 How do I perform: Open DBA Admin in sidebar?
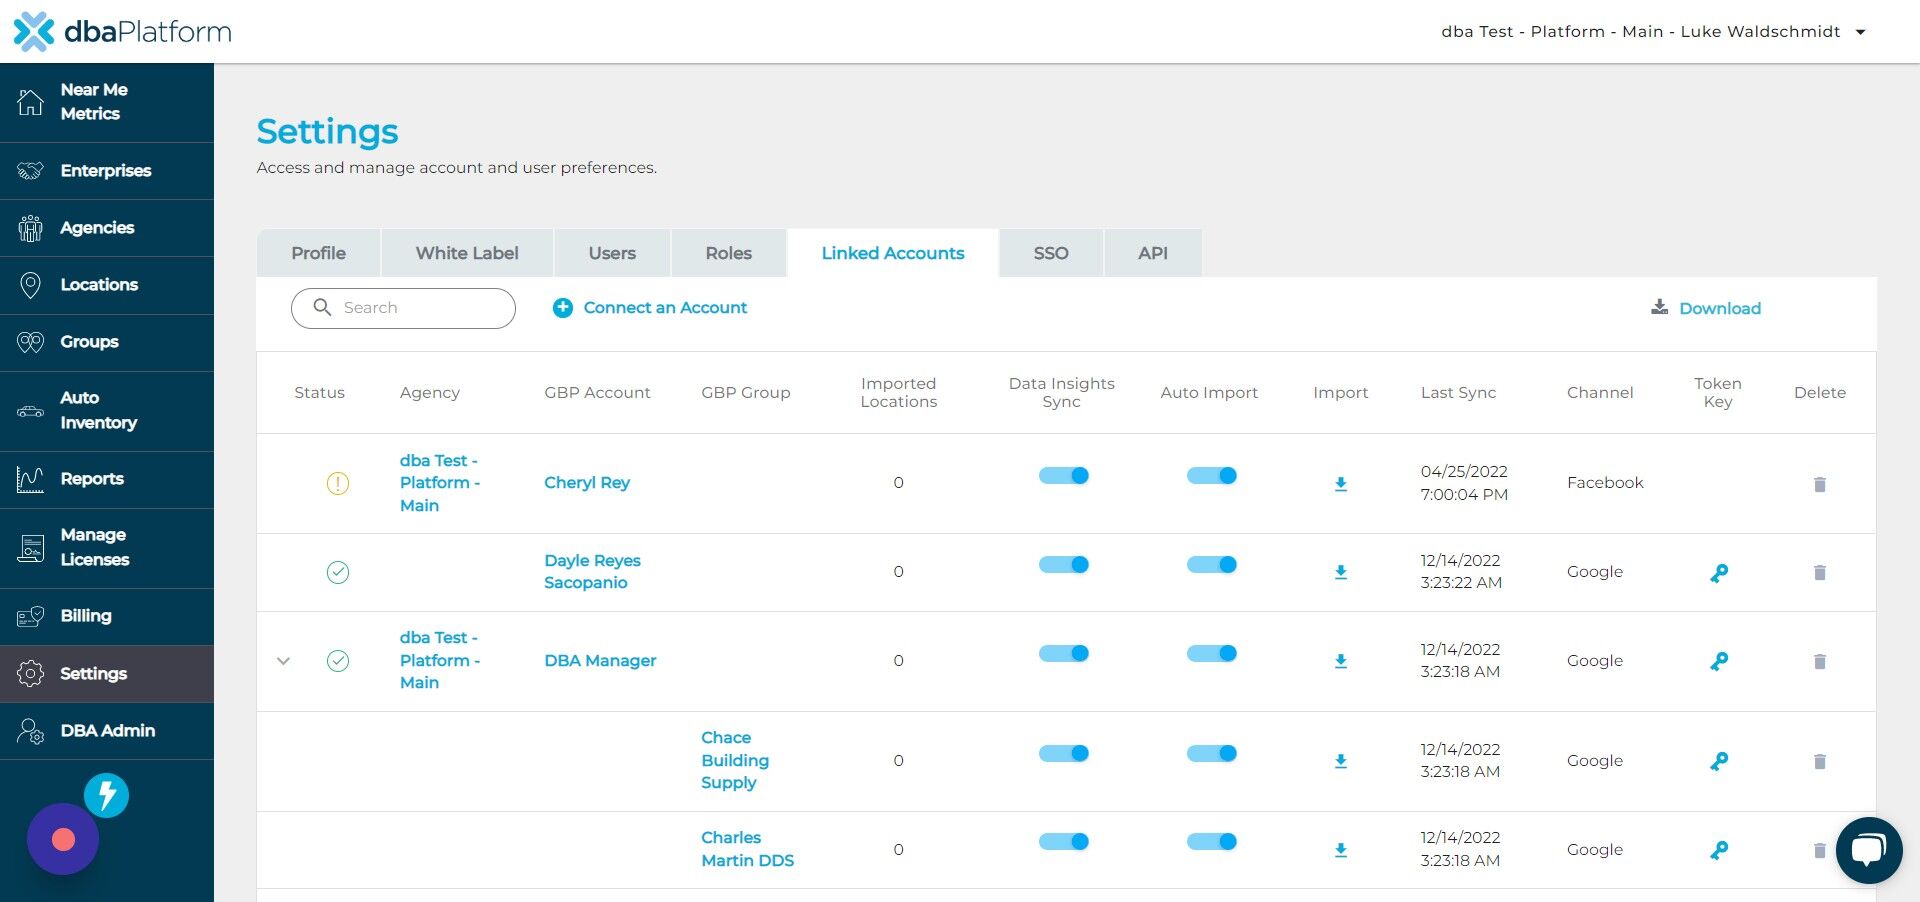(106, 731)
